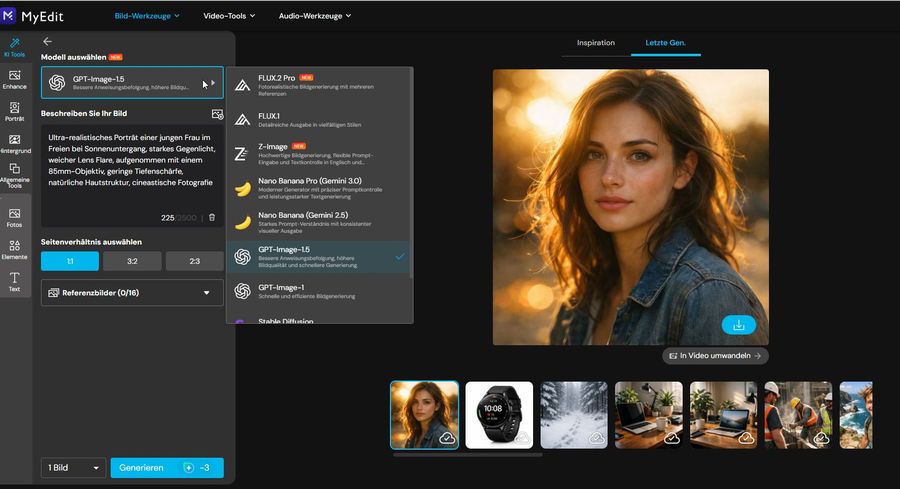Open the Enhance sidebar tool
Viewport: 900px width, 489px height.
tap(14, 80)
